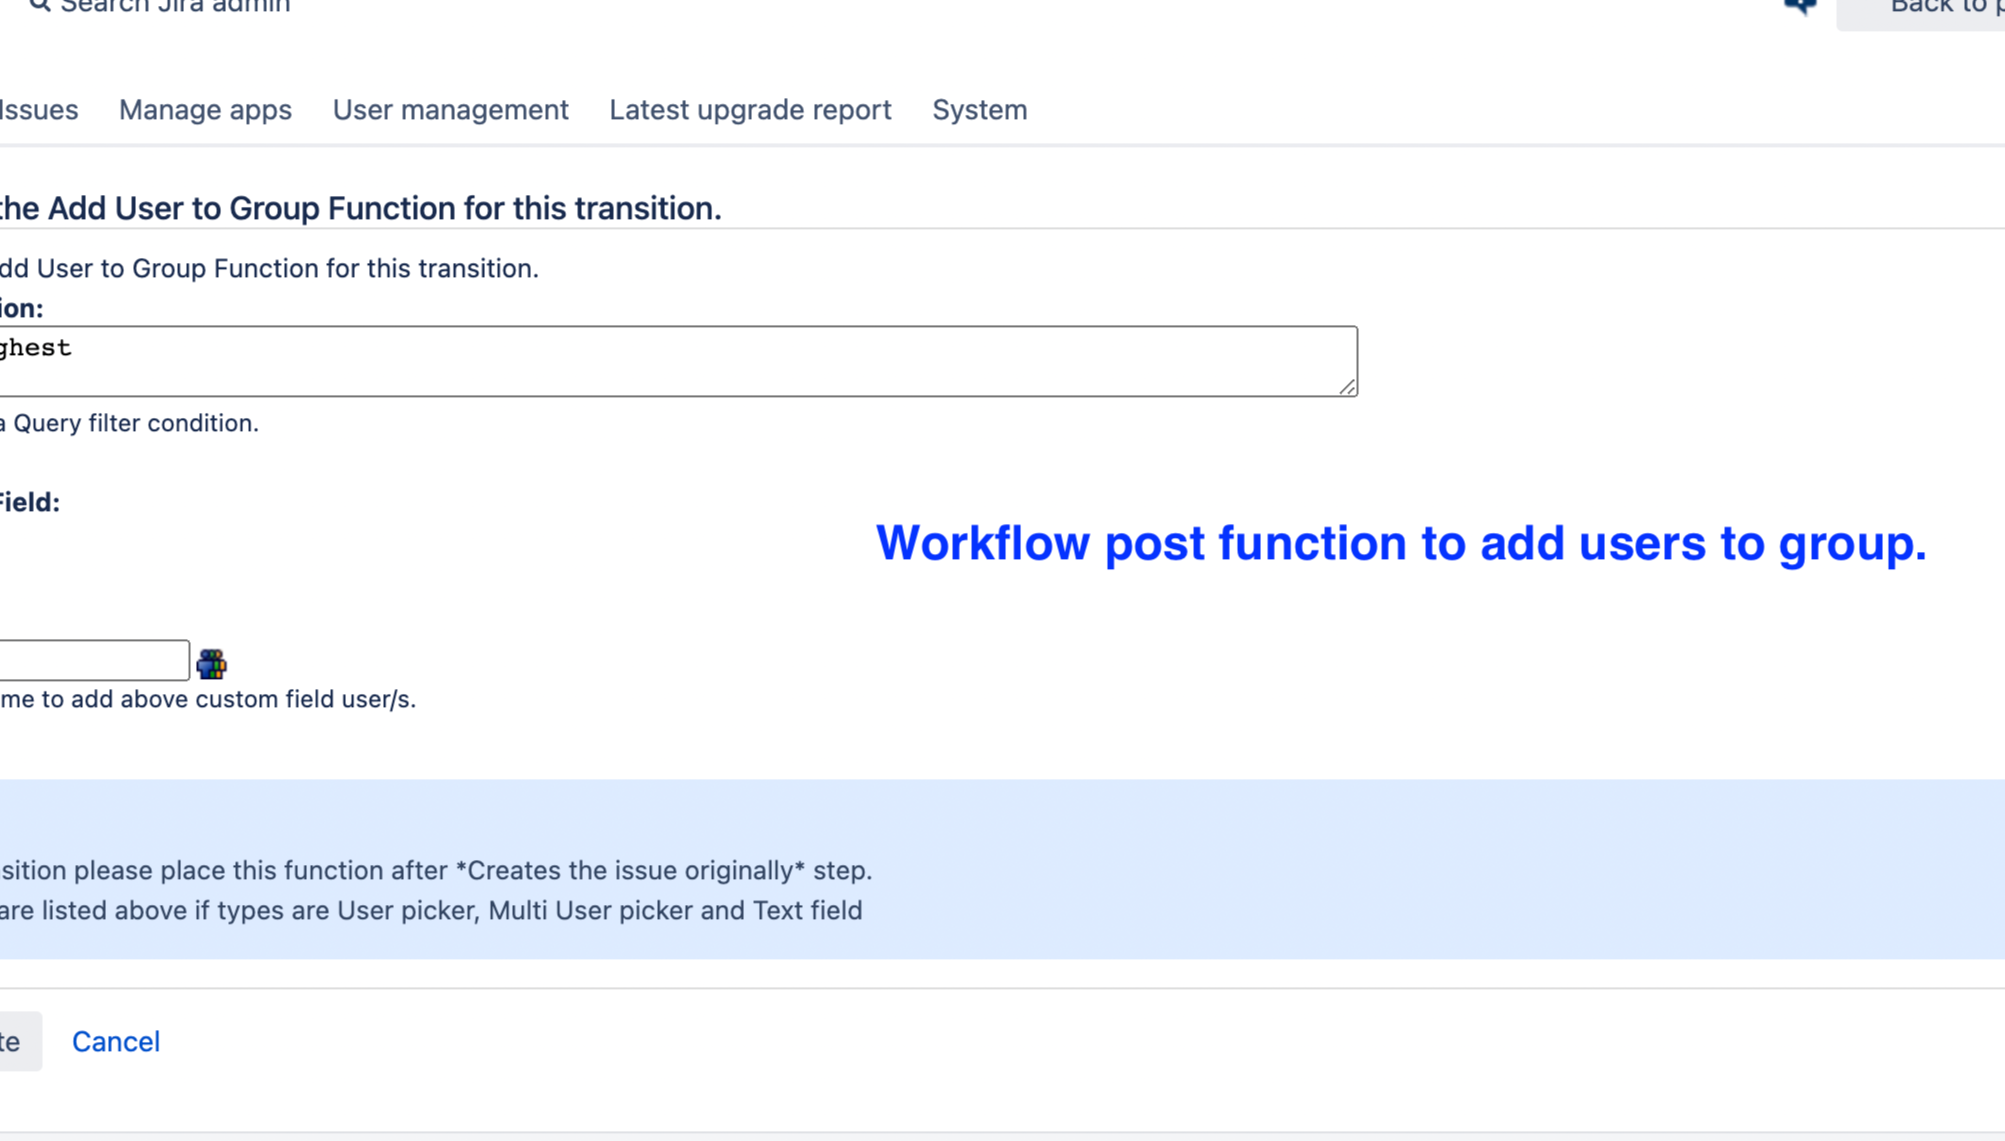Focus the group name input box
2005x1141 pixels.
[x=93, y=660]
